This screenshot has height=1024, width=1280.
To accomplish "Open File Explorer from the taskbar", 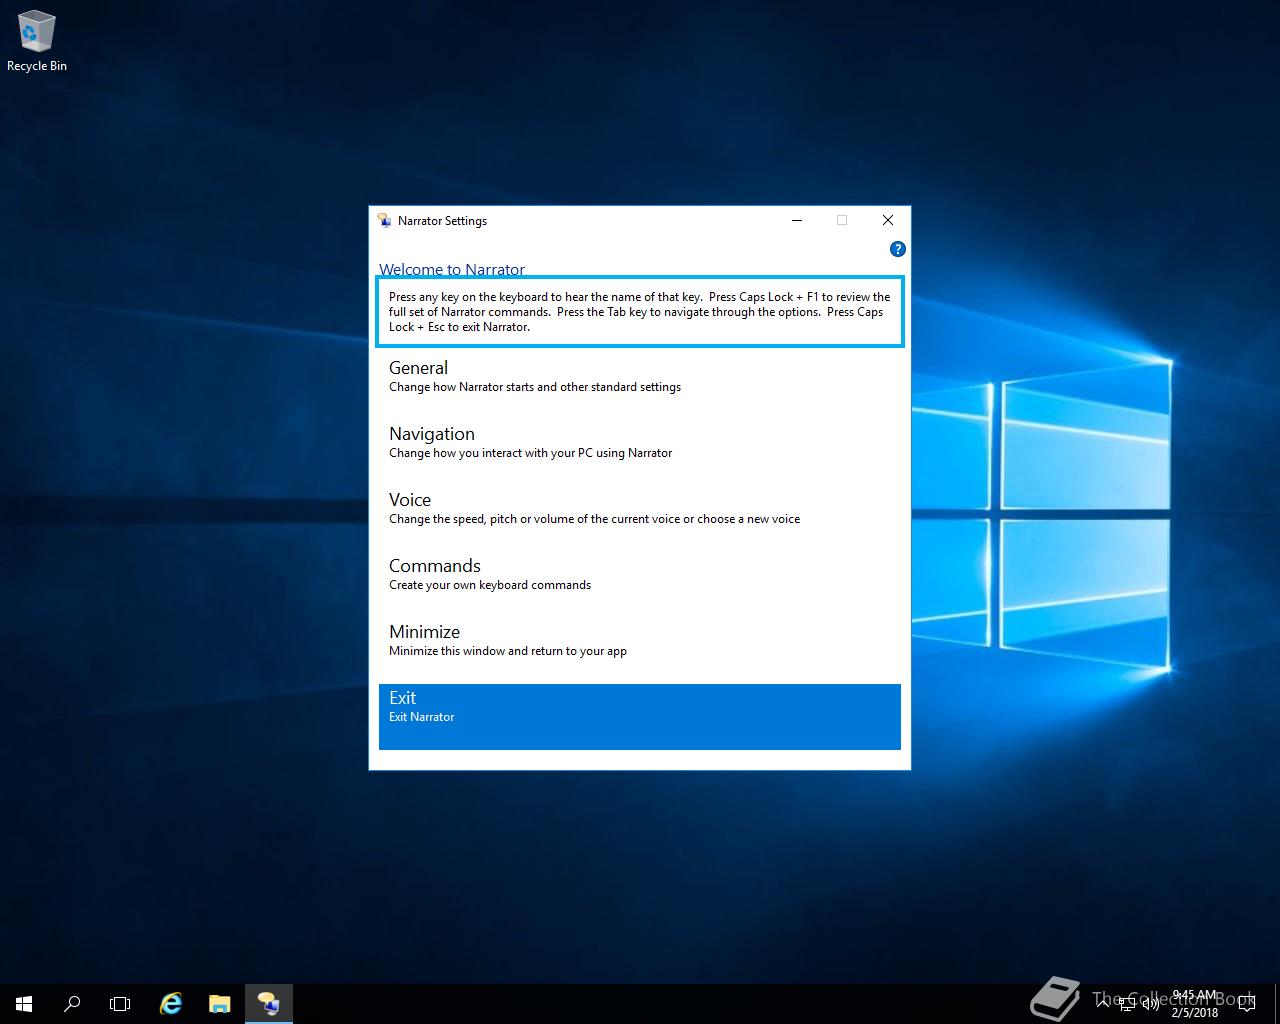I will 220,1004.
